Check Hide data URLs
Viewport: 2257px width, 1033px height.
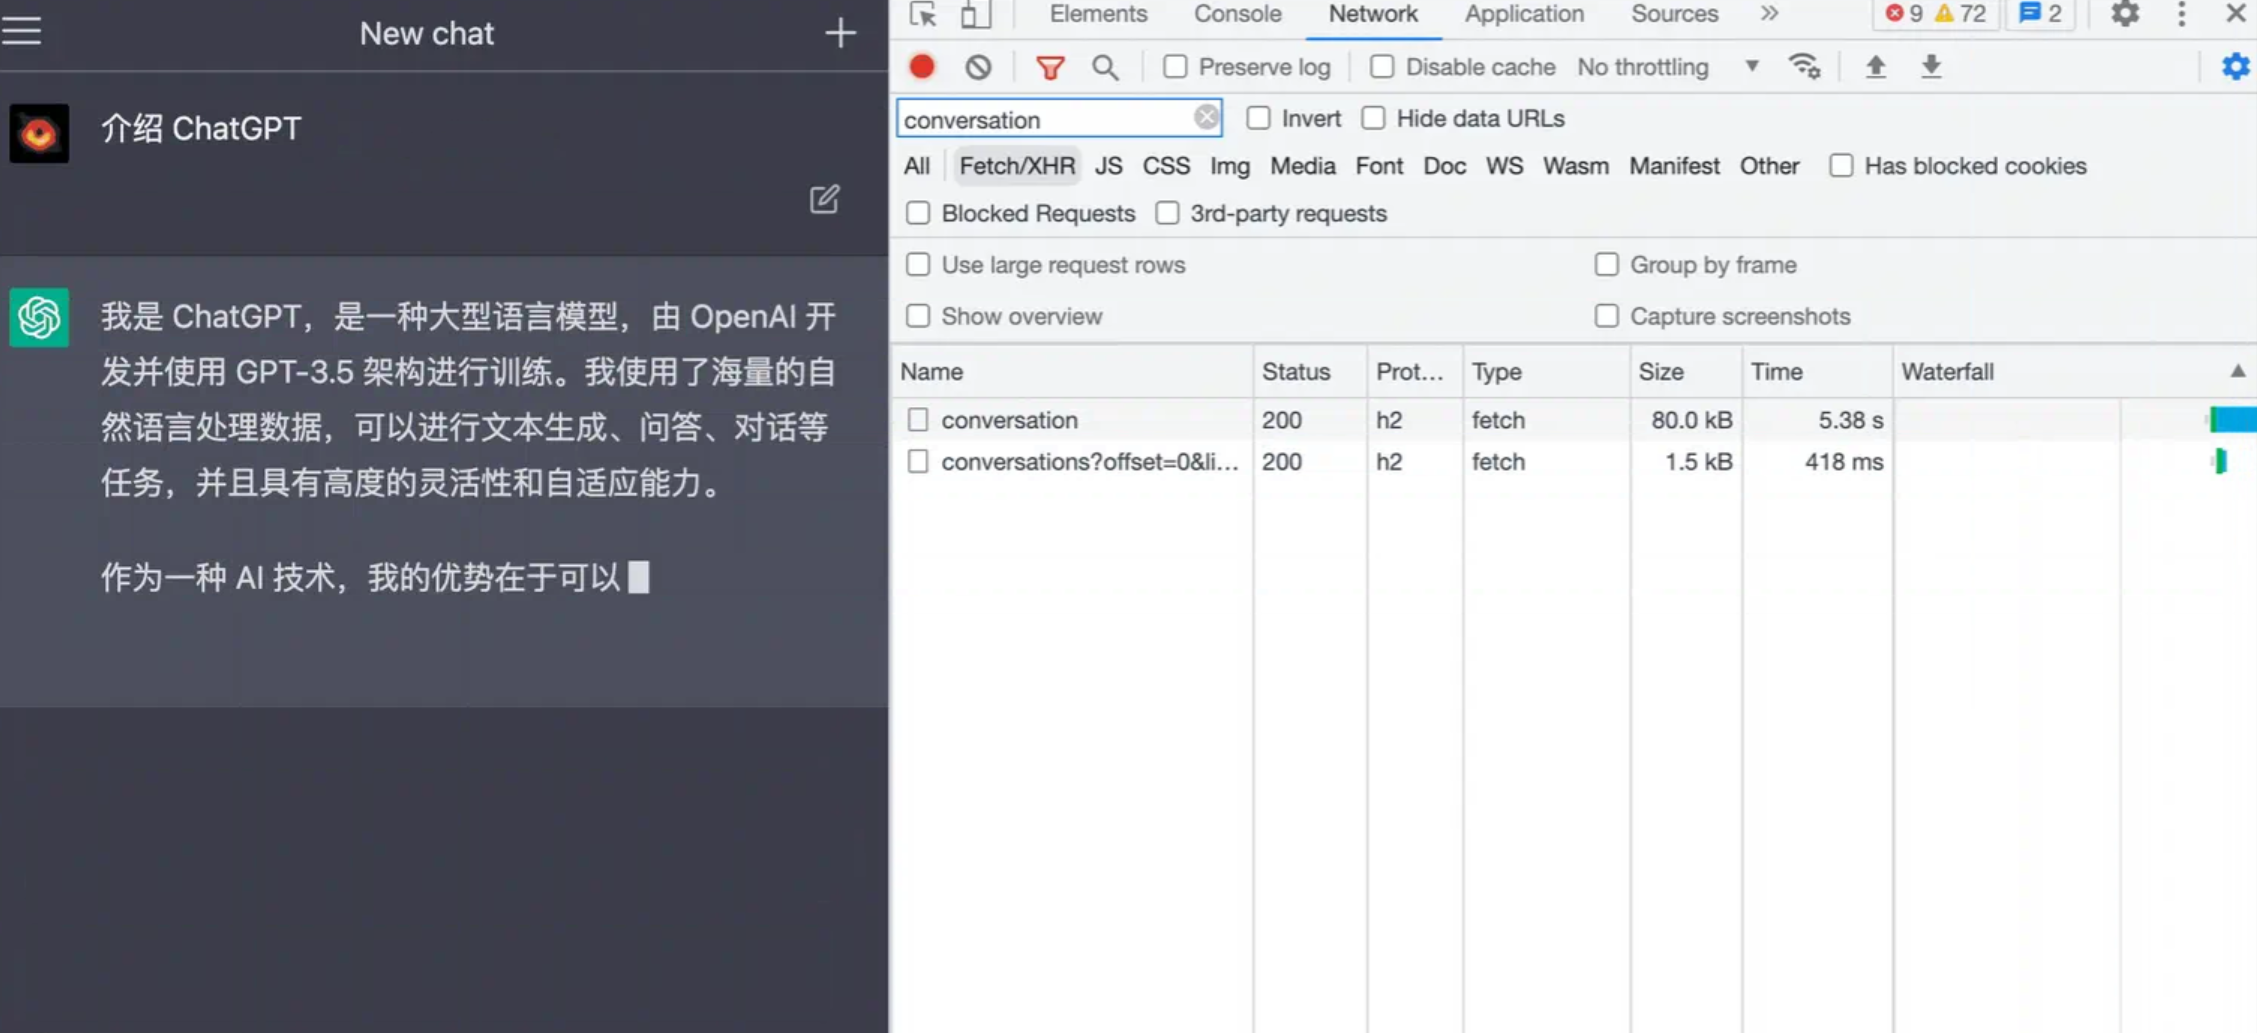point(1373,118)
